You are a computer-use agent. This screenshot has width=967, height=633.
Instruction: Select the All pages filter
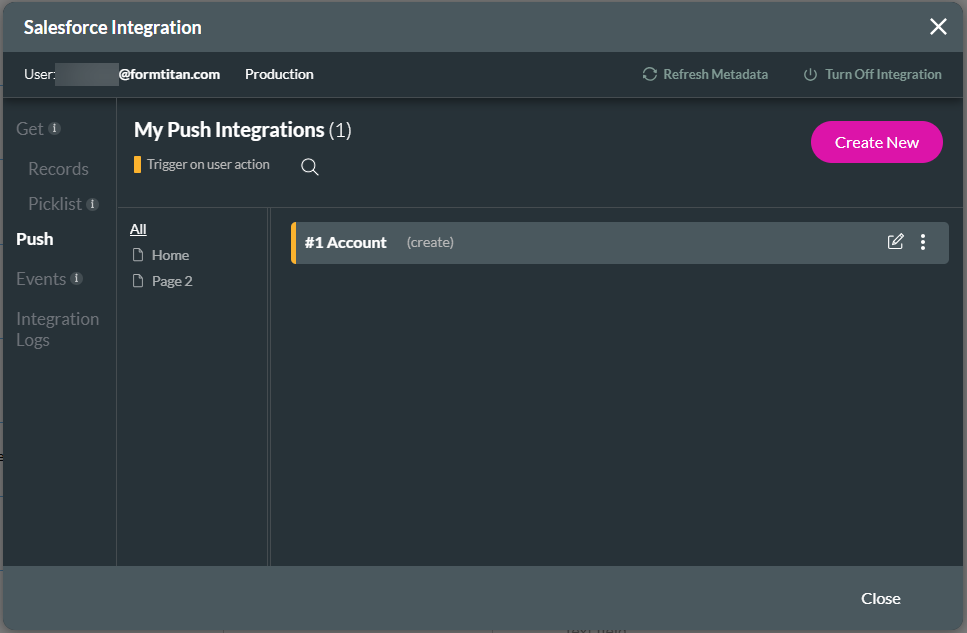click(138, 229)
